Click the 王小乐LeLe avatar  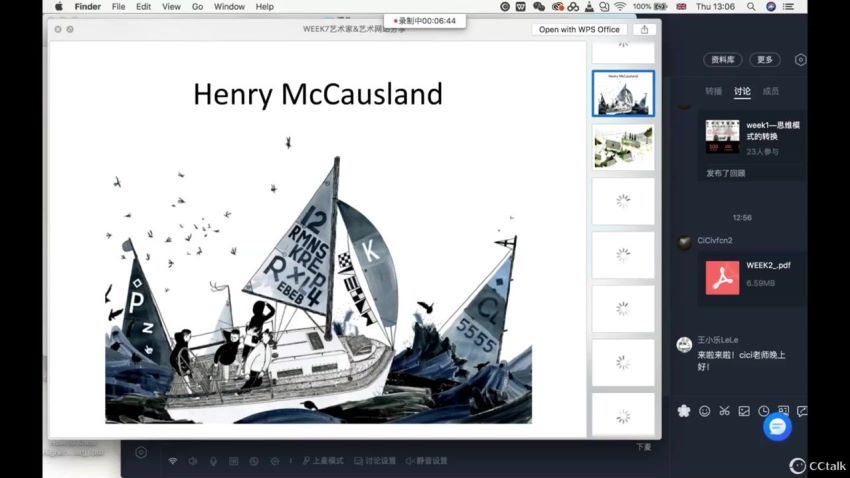684,344
